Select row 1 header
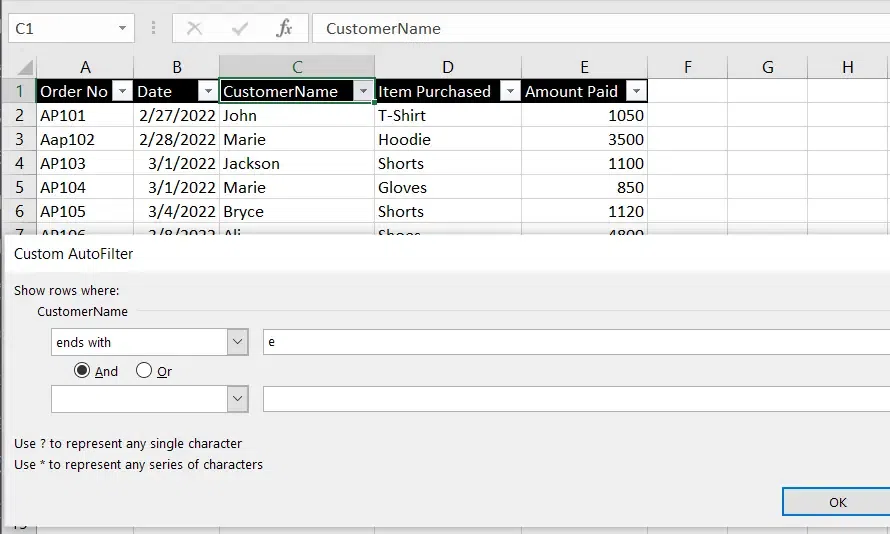The image size is (890, 534). tap(19, 91)
